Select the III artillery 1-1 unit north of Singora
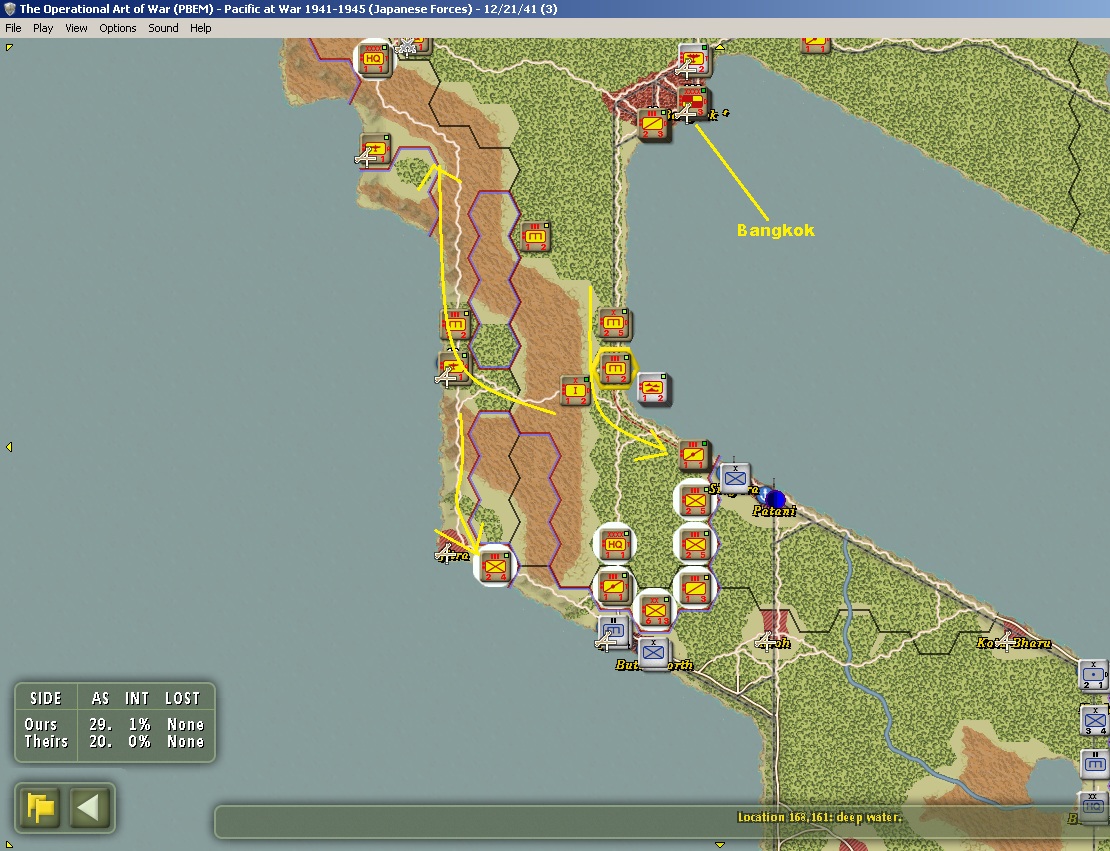 694,455
